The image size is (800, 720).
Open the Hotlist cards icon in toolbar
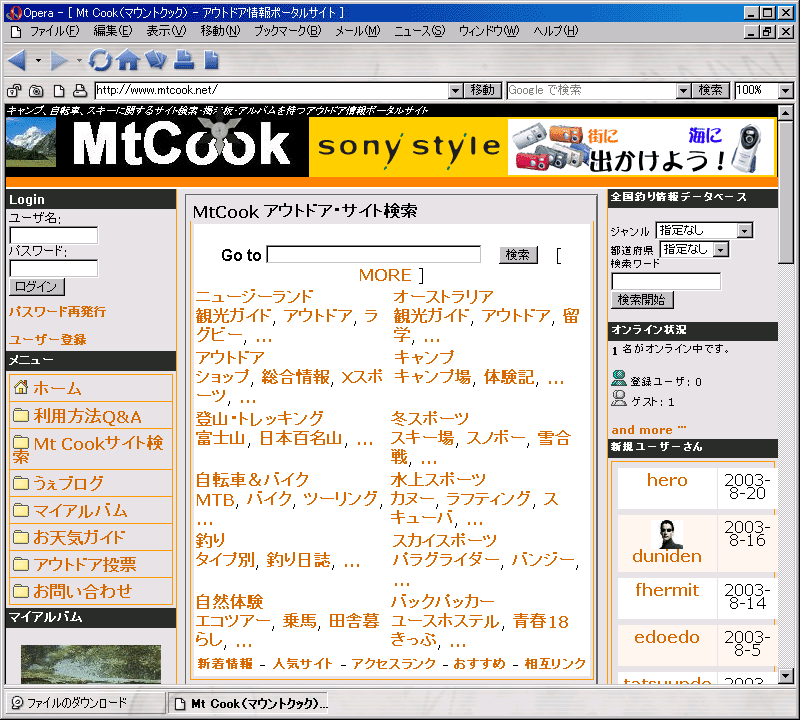click(x=156, y=60)
